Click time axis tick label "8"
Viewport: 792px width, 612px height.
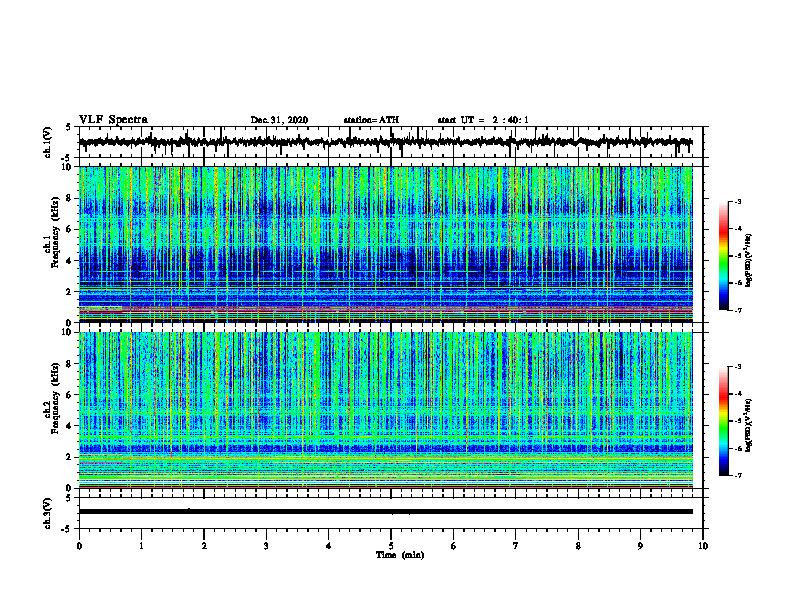pos(578,546)
